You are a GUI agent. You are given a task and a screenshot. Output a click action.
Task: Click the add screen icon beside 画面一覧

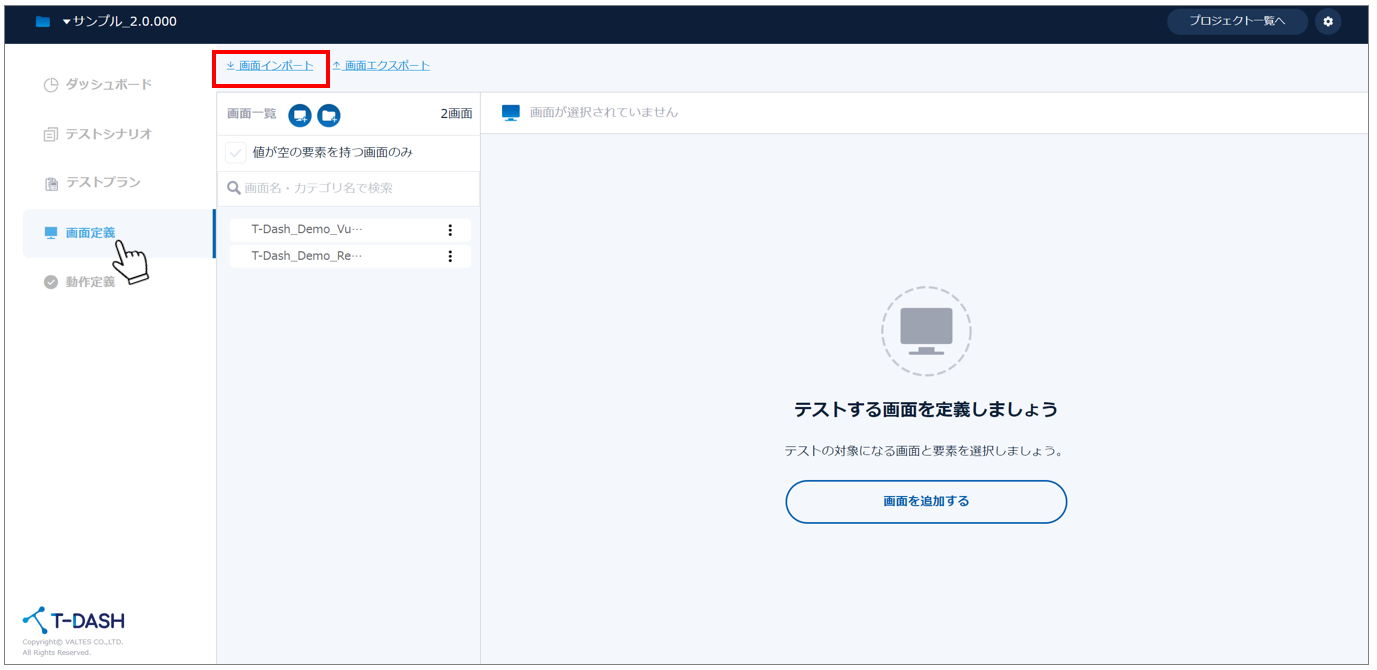pos(299,115)
